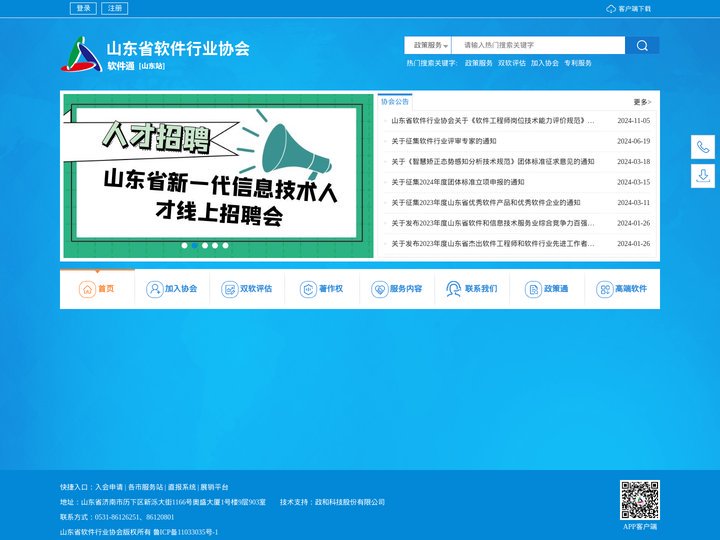
Task: Open the phone contact floating icon
Action: tap(703, 147)
